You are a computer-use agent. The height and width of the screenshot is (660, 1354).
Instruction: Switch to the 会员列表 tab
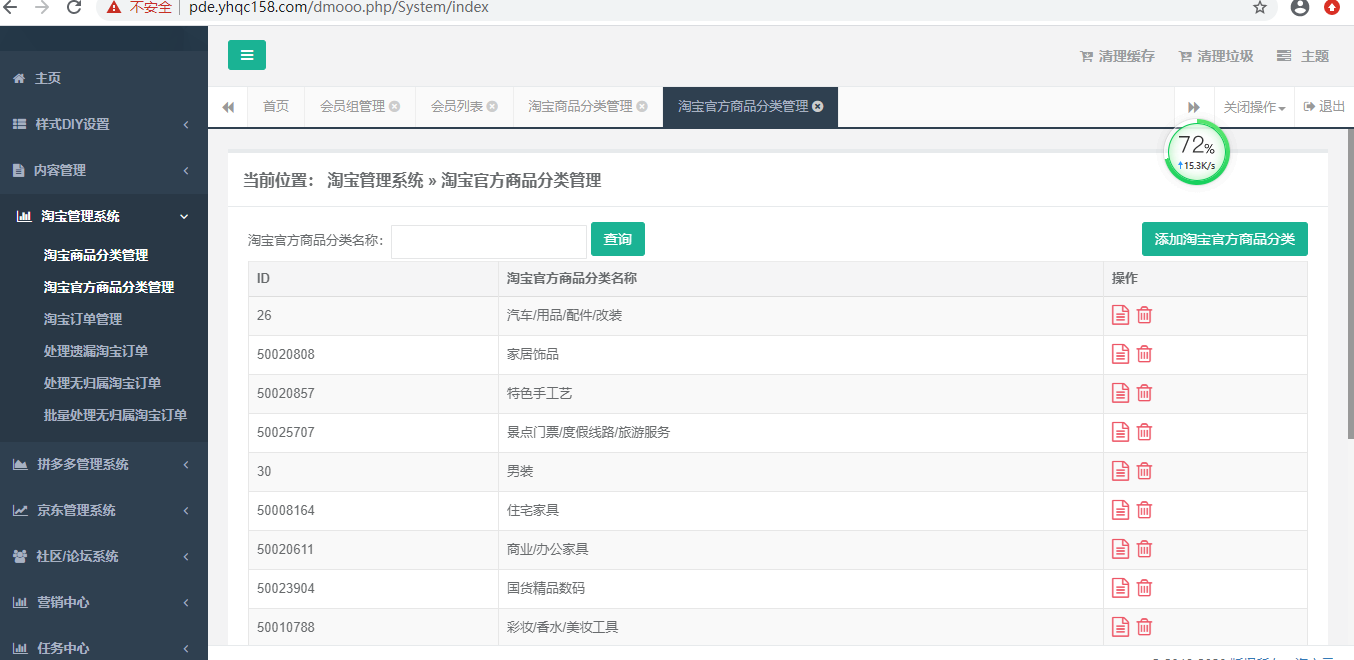tap(457, 107)
